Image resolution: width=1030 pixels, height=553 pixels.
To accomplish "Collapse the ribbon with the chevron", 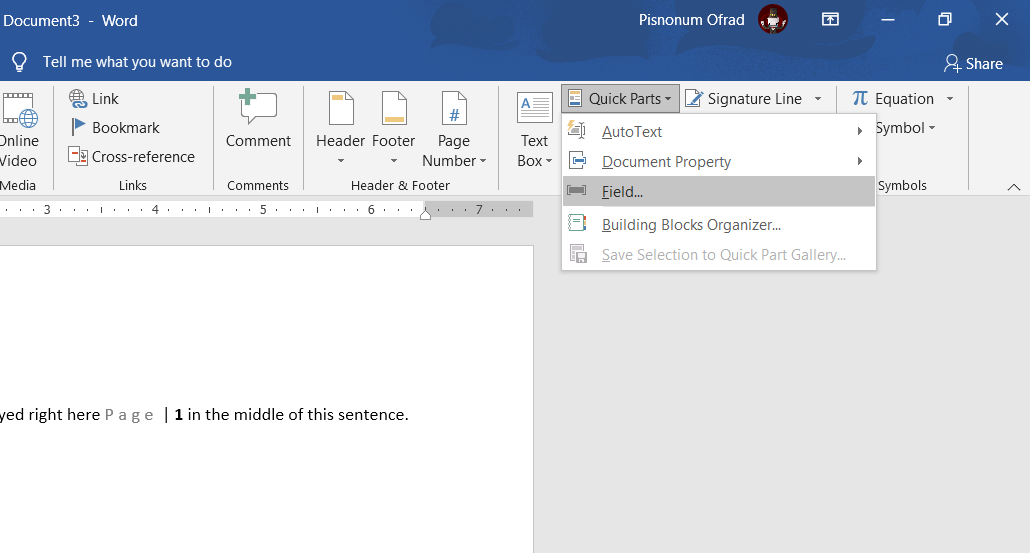I will click(1014, 187).
